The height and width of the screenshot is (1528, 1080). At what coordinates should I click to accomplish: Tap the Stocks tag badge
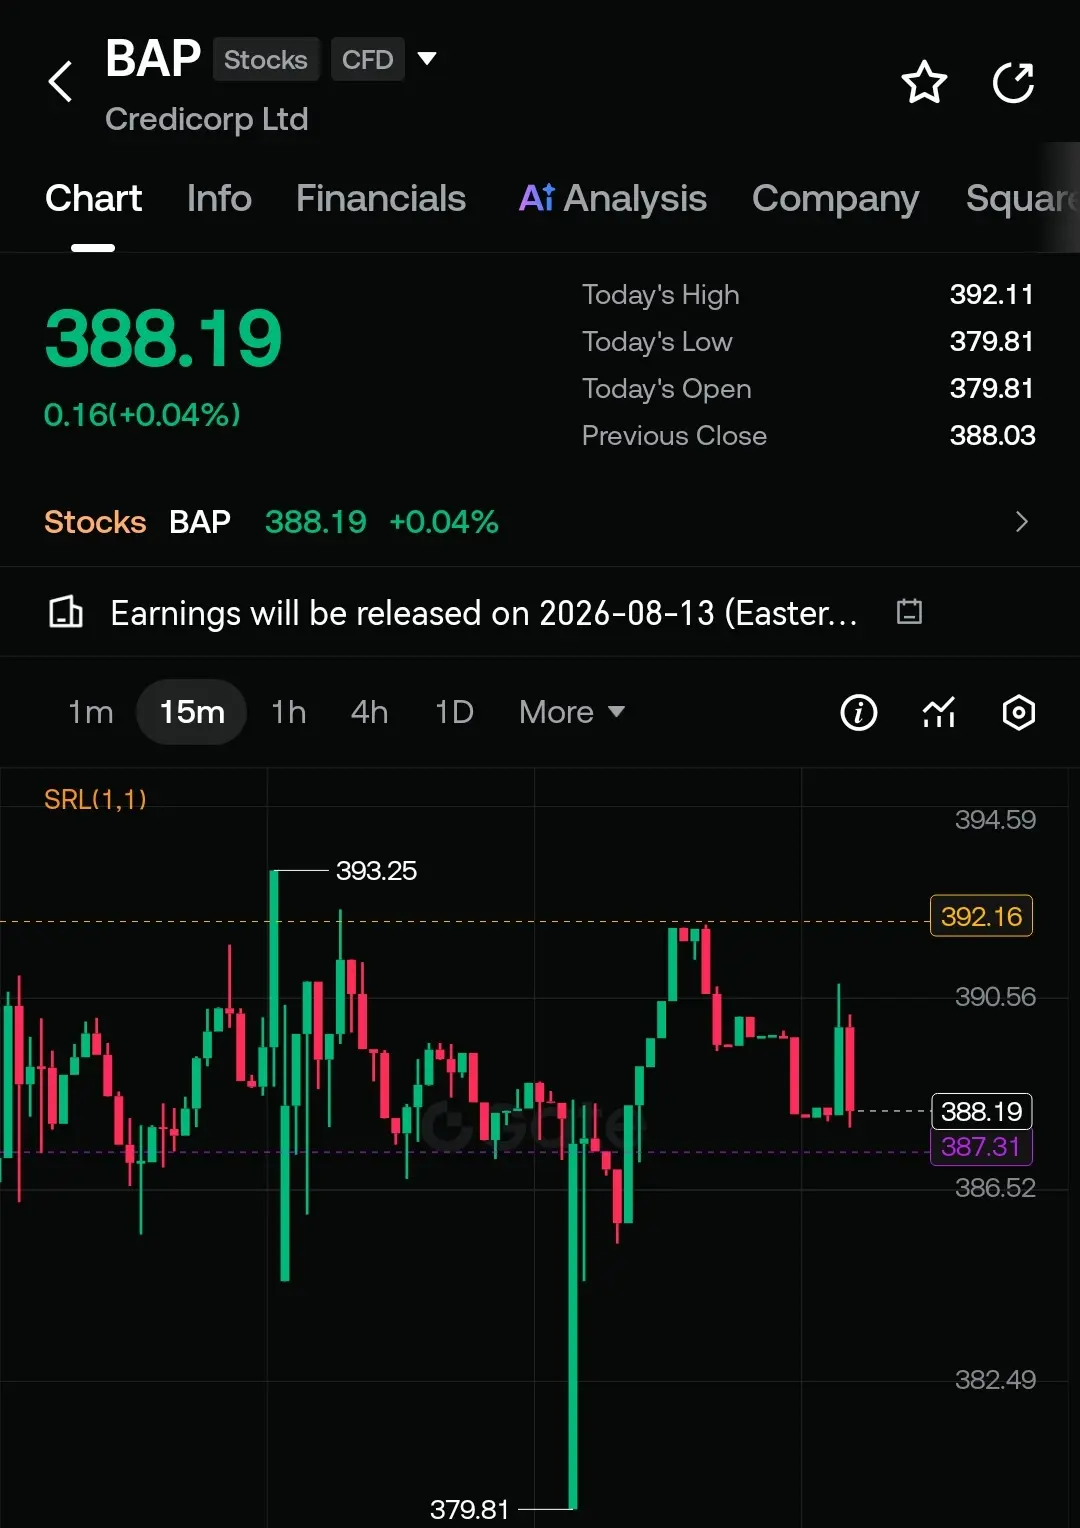(266, 59)
